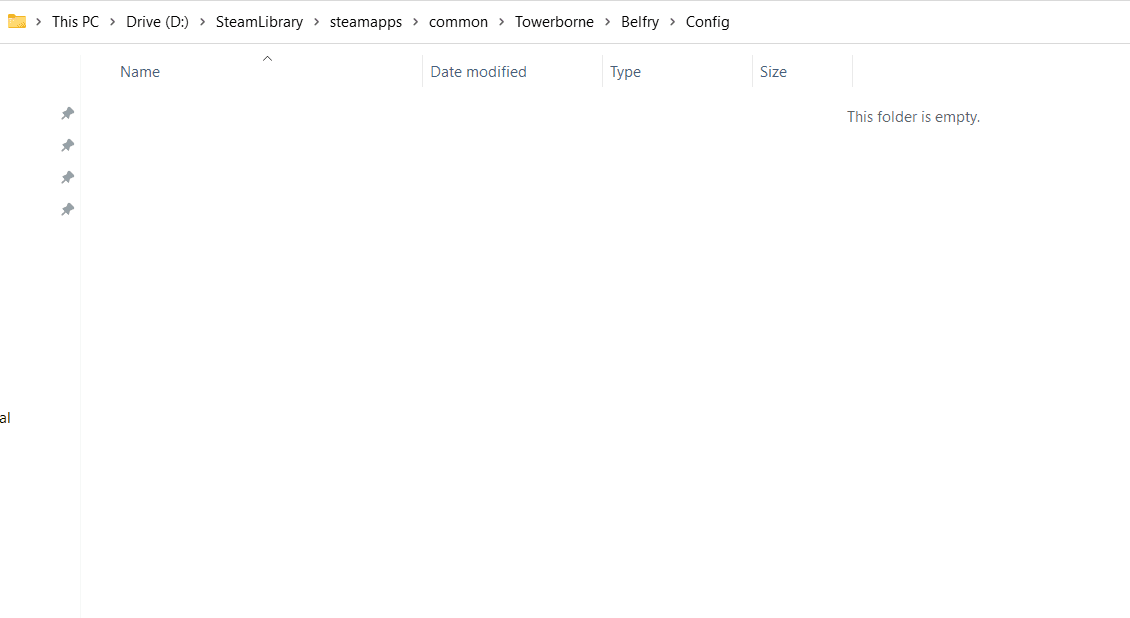This screenshot has width=1130, height=618.
Task: Click the sort arrow above the Name column
Action: (x=267, y=59)
